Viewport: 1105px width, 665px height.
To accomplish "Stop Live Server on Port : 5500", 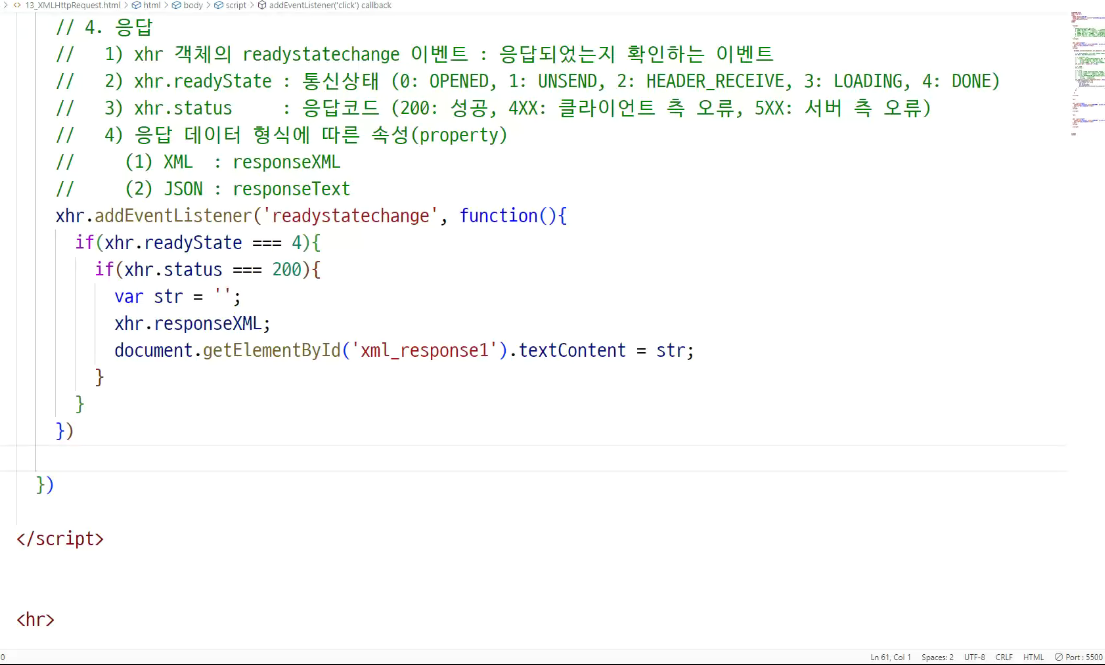I will click(1079, 657).
